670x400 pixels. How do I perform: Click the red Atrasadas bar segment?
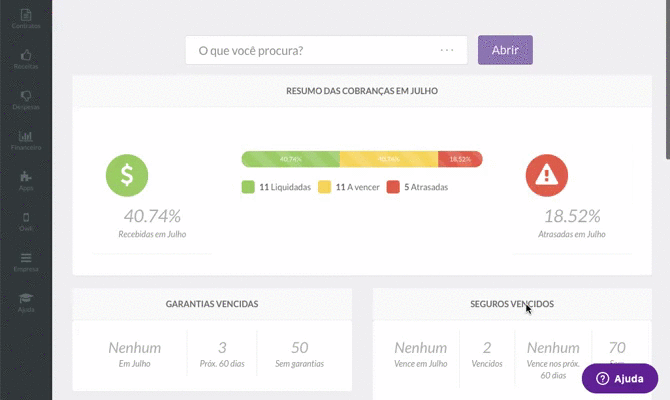(460, 159)
